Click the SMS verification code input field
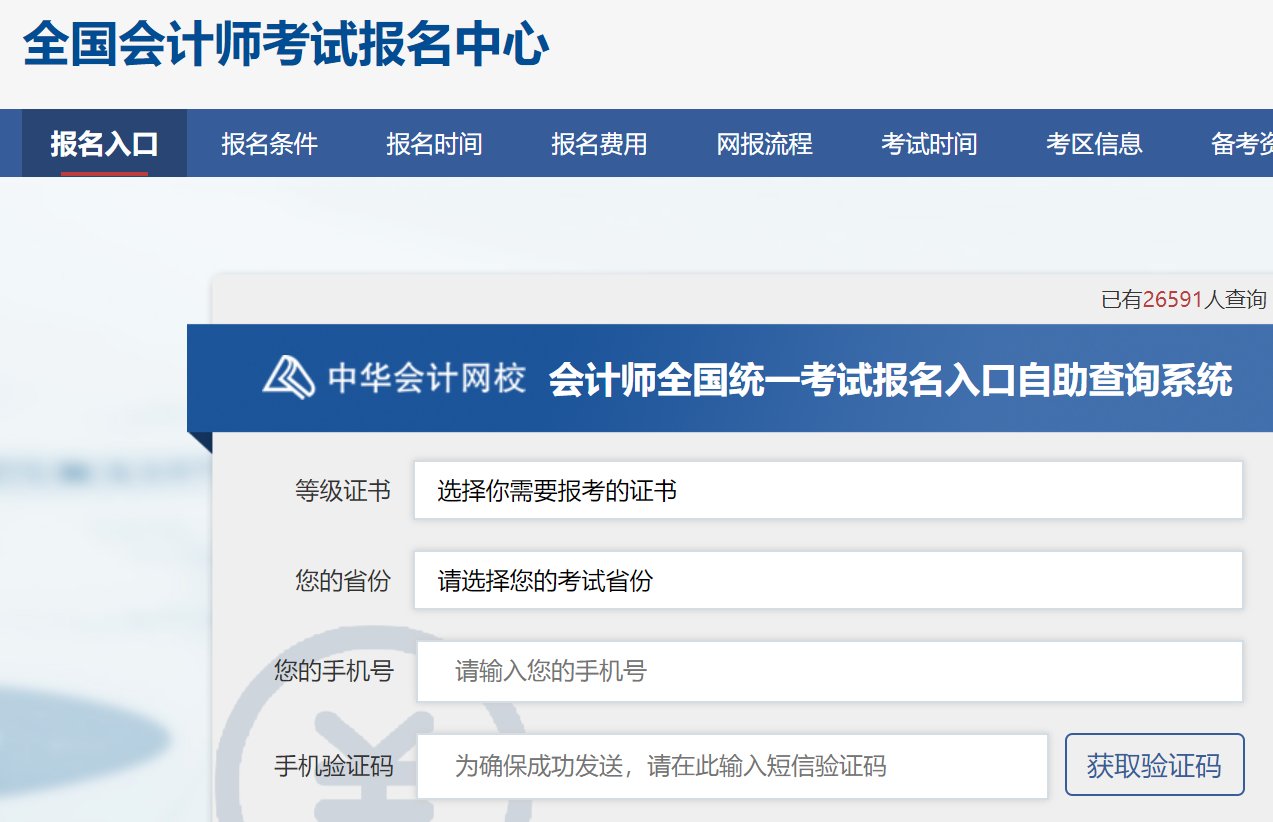Image resolution: width=1273 pixels, height=822 pixels. pos(730,764)
